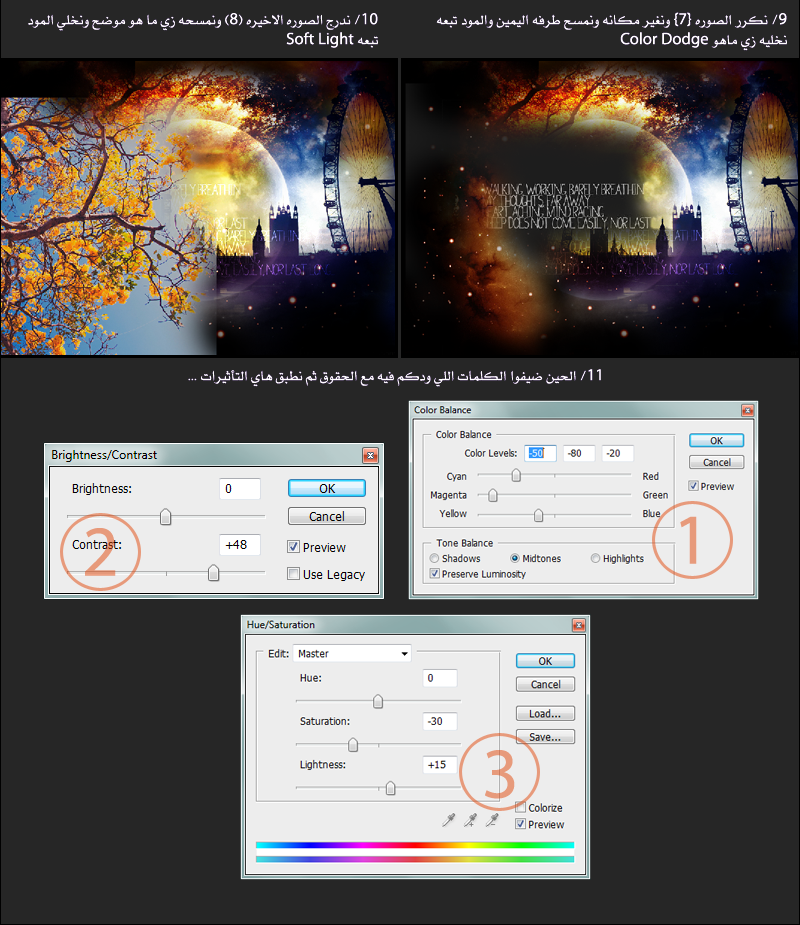Enable the Colorize option
800x925 pixels.
[521, 807]
